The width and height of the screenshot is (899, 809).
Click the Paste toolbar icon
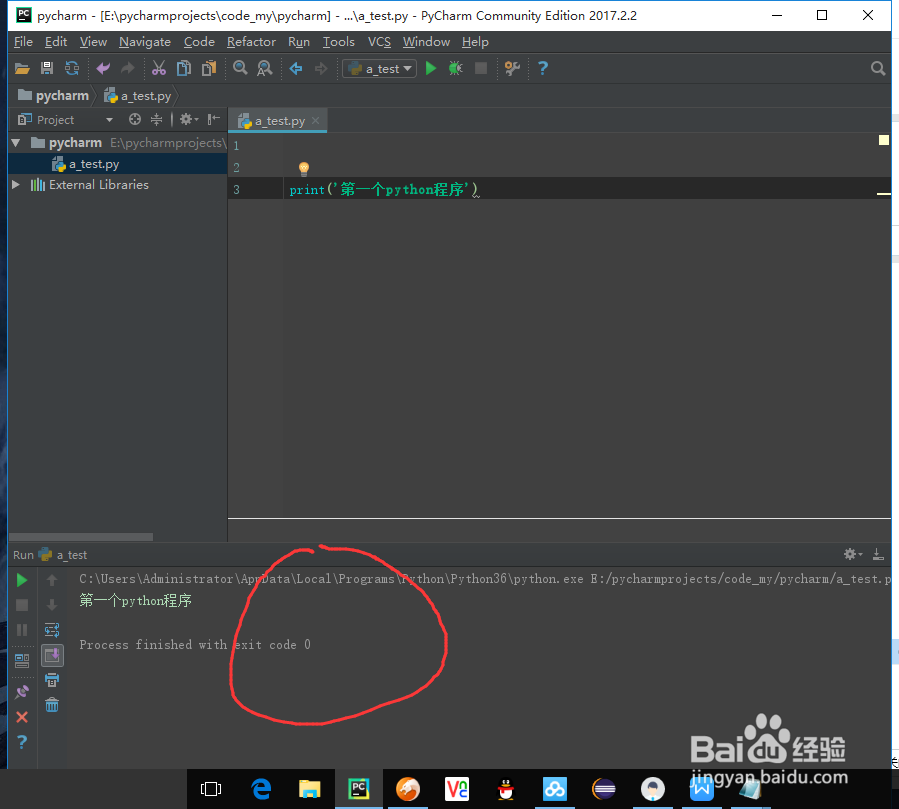(x=209, y=69)
